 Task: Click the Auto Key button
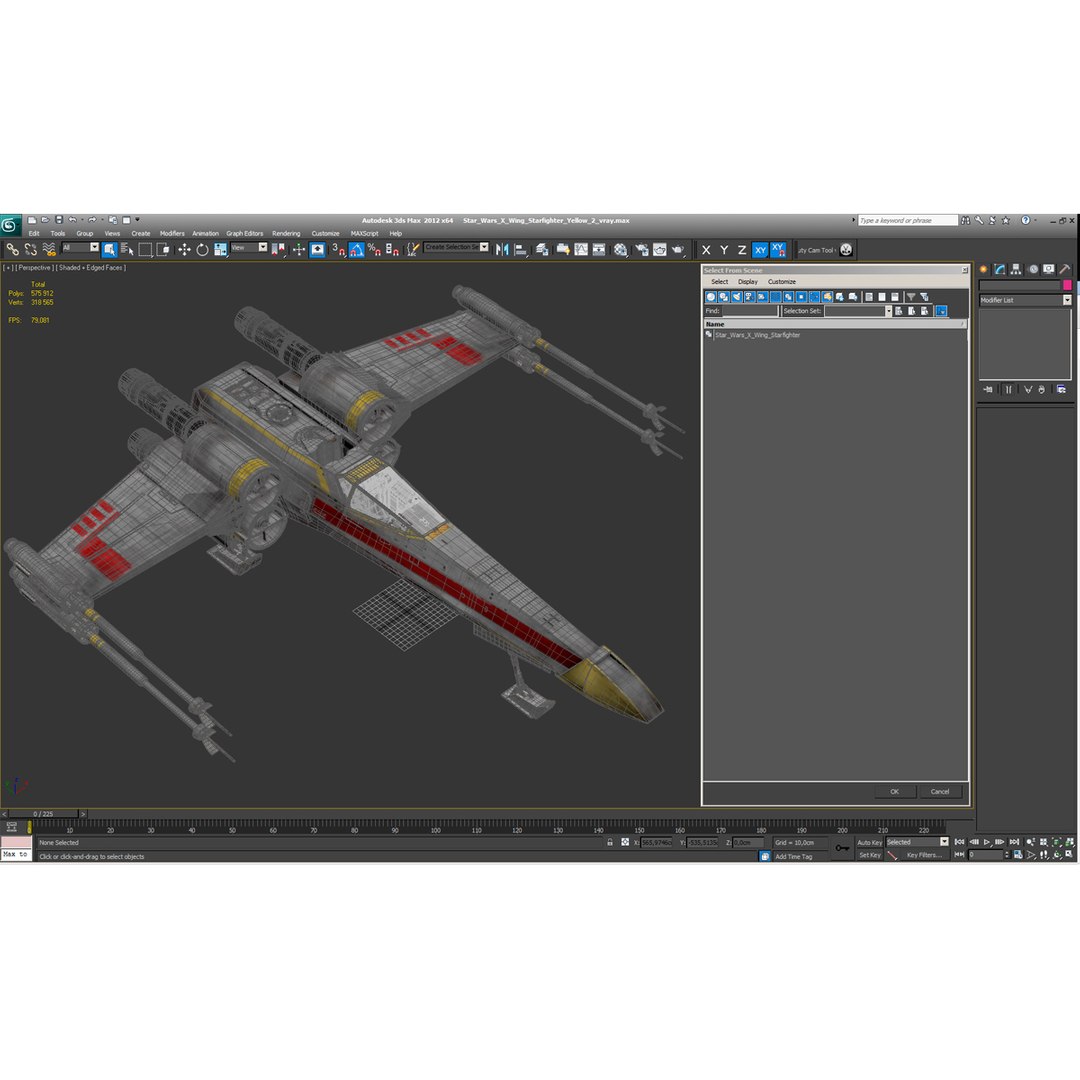point(869,842)
